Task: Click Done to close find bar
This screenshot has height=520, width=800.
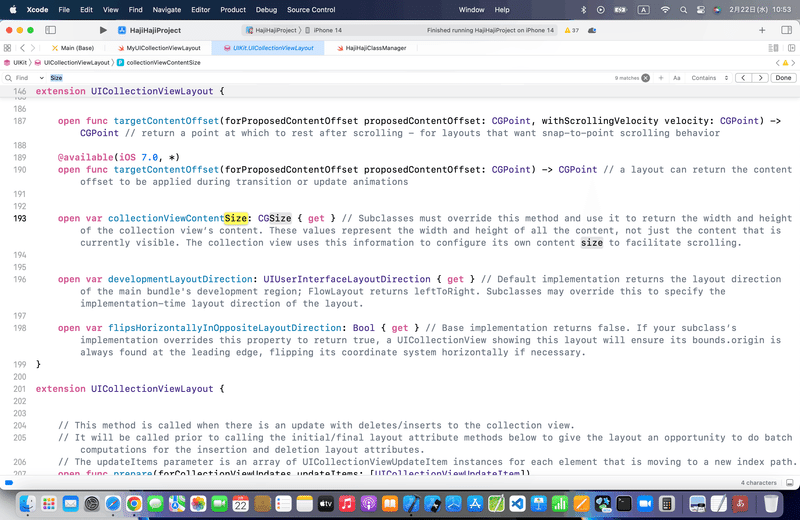Action: pyautogui.click(x=783, y=78)
